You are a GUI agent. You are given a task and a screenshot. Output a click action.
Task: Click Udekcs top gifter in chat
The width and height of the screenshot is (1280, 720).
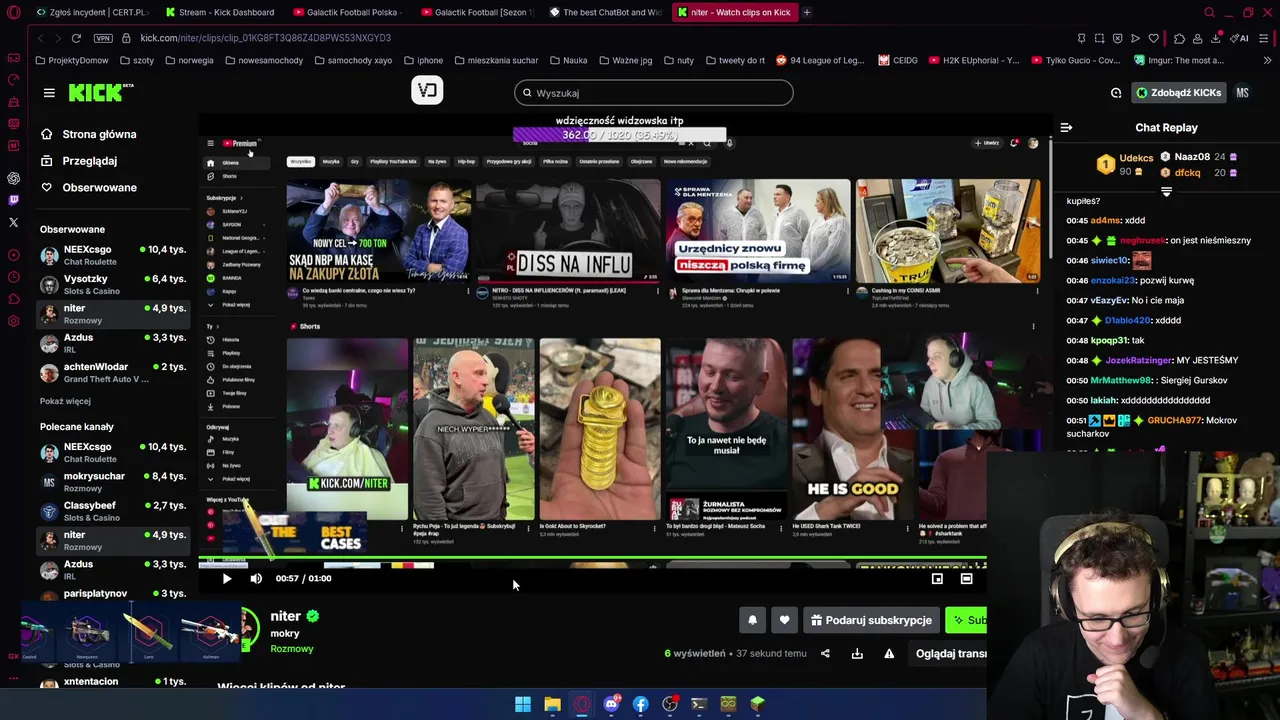point(1127,164)
